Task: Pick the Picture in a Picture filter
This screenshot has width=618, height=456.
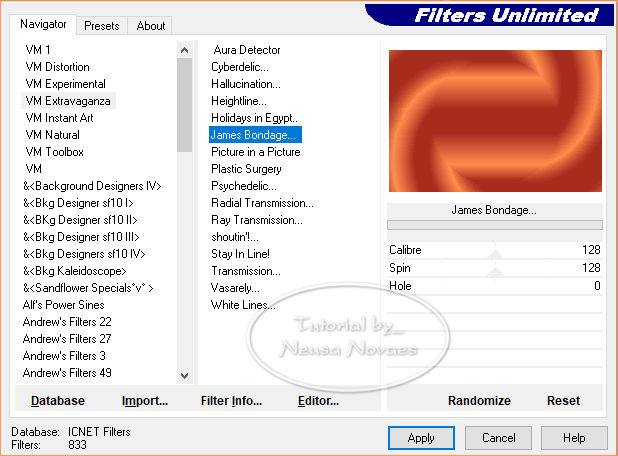Action: [x=255, y=152]
